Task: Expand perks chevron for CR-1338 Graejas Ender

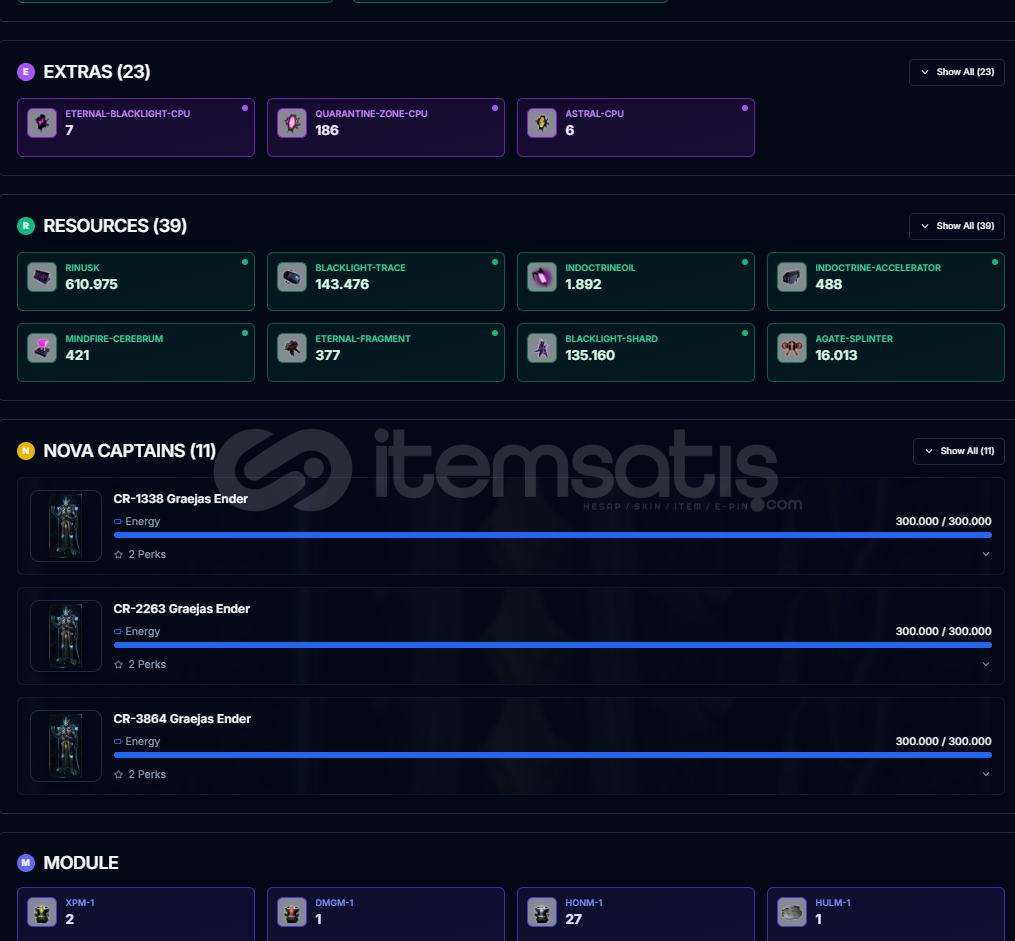Action: click(986, 554)
